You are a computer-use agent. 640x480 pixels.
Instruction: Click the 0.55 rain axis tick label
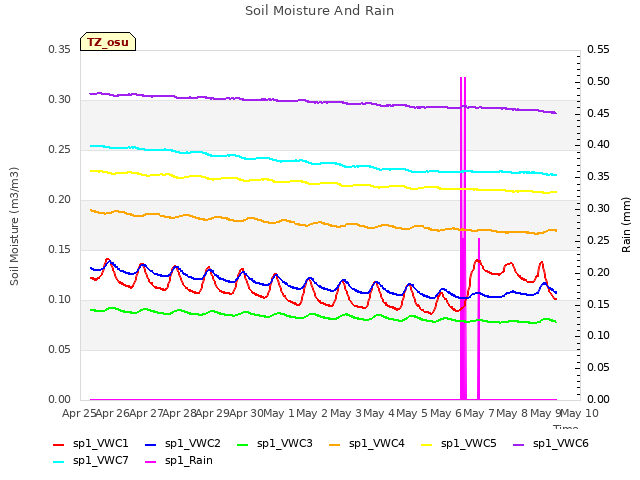tap(598, 50)
